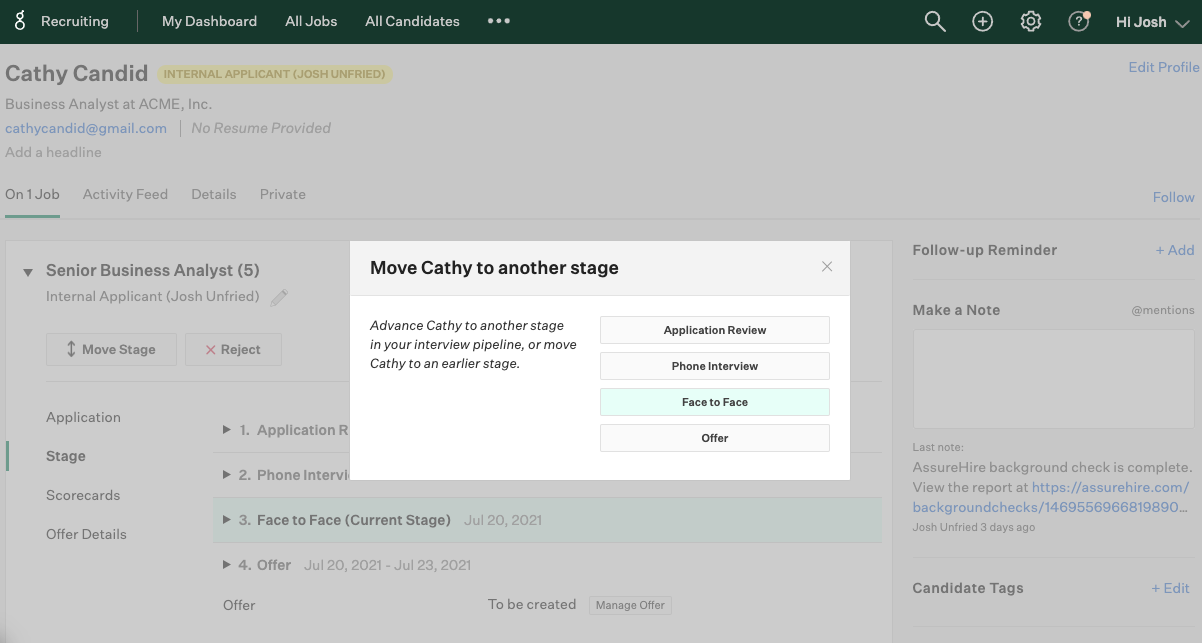This screenshot has height=643, width=1202.
Task: Click inside the Make a Note text box
Action: coord(1053,380)
